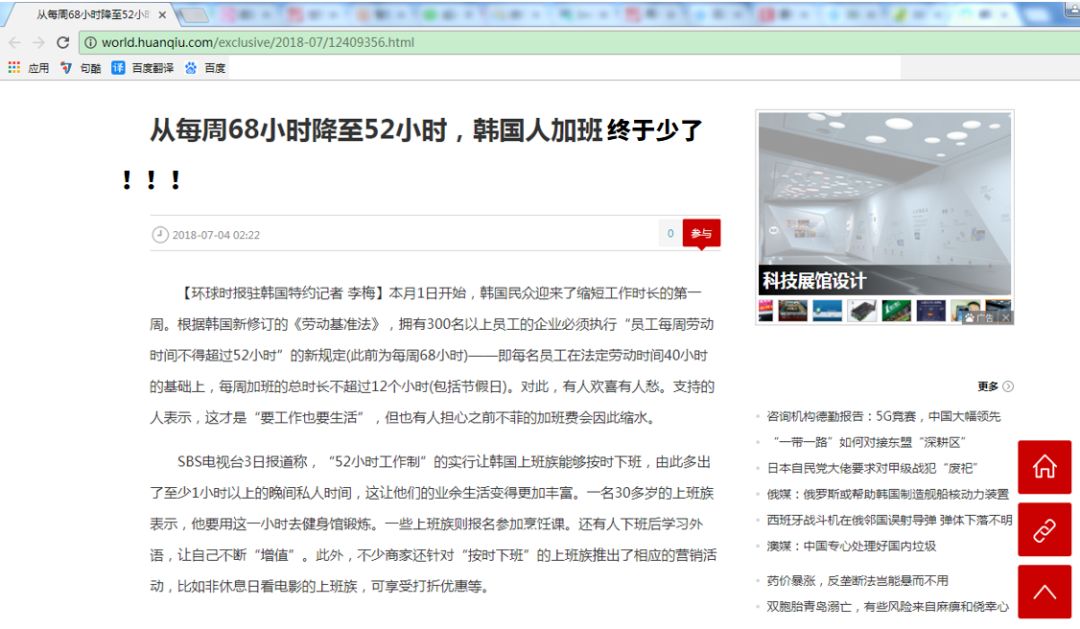Click the site info icon in address bar
Image resolution: width=1080 pixels, height=629 pixels.
(x=89, y=43)
